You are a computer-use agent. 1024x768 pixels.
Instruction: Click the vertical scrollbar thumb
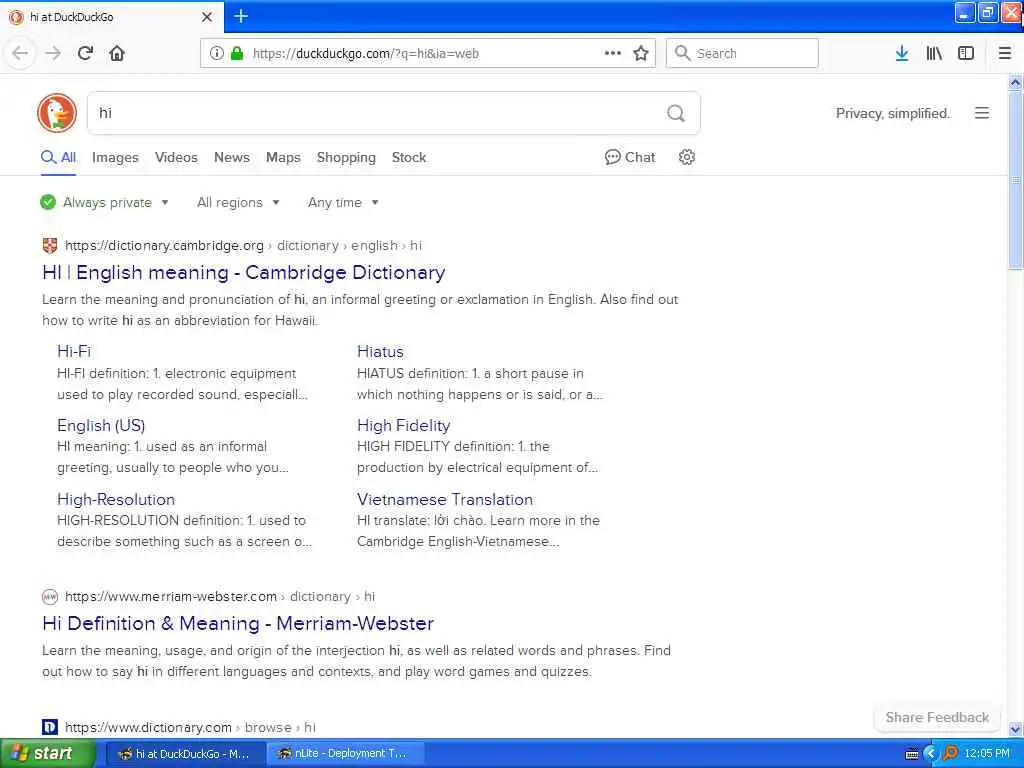[1016, 180]
